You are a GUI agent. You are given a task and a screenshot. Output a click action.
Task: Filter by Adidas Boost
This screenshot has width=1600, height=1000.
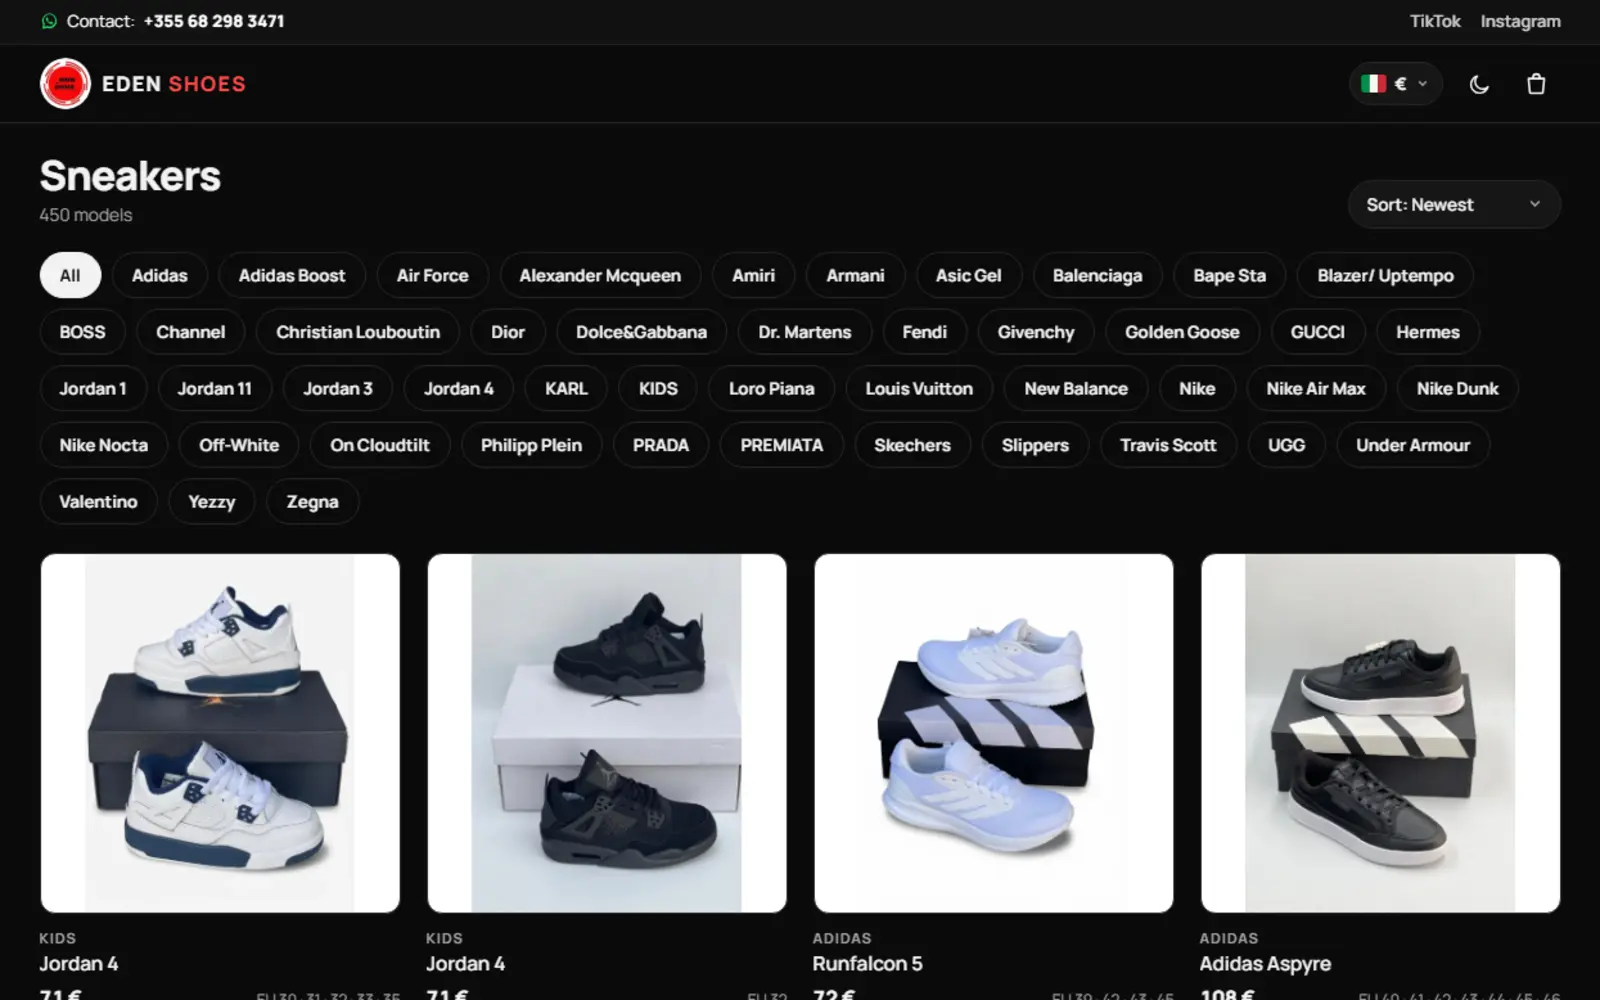click(x=292, y=276)
